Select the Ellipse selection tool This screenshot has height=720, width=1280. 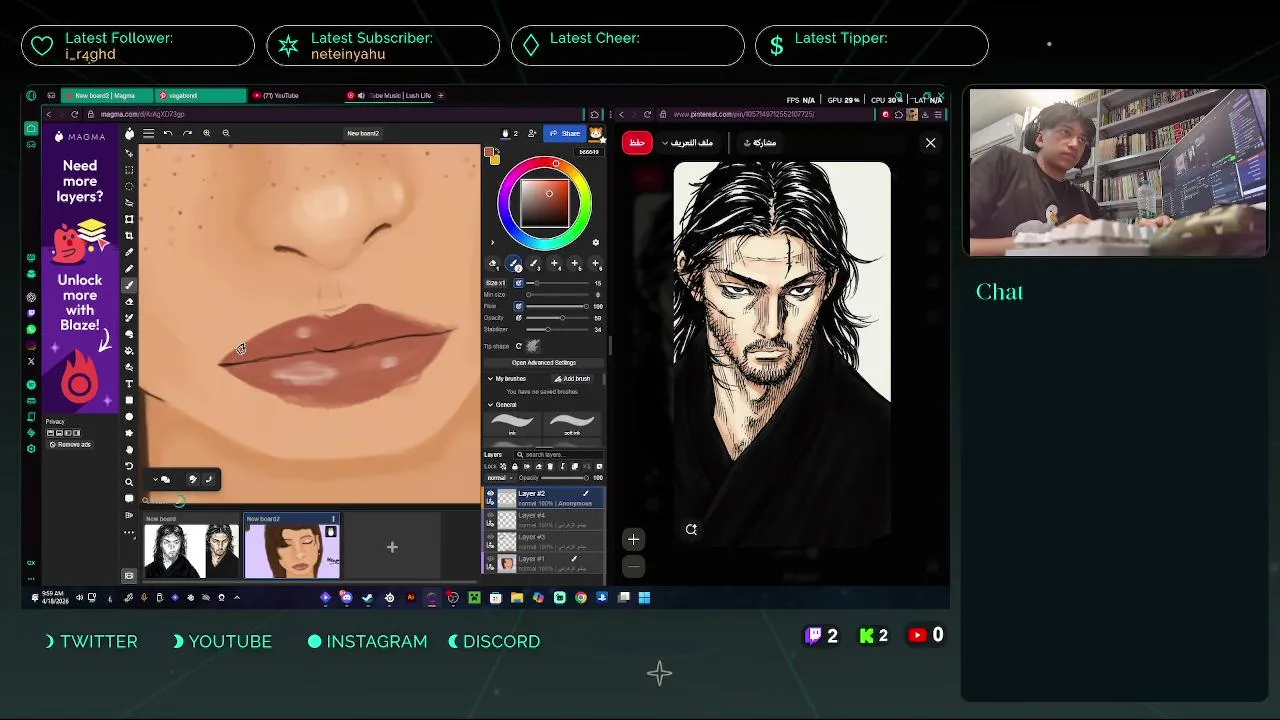[129, 185]
